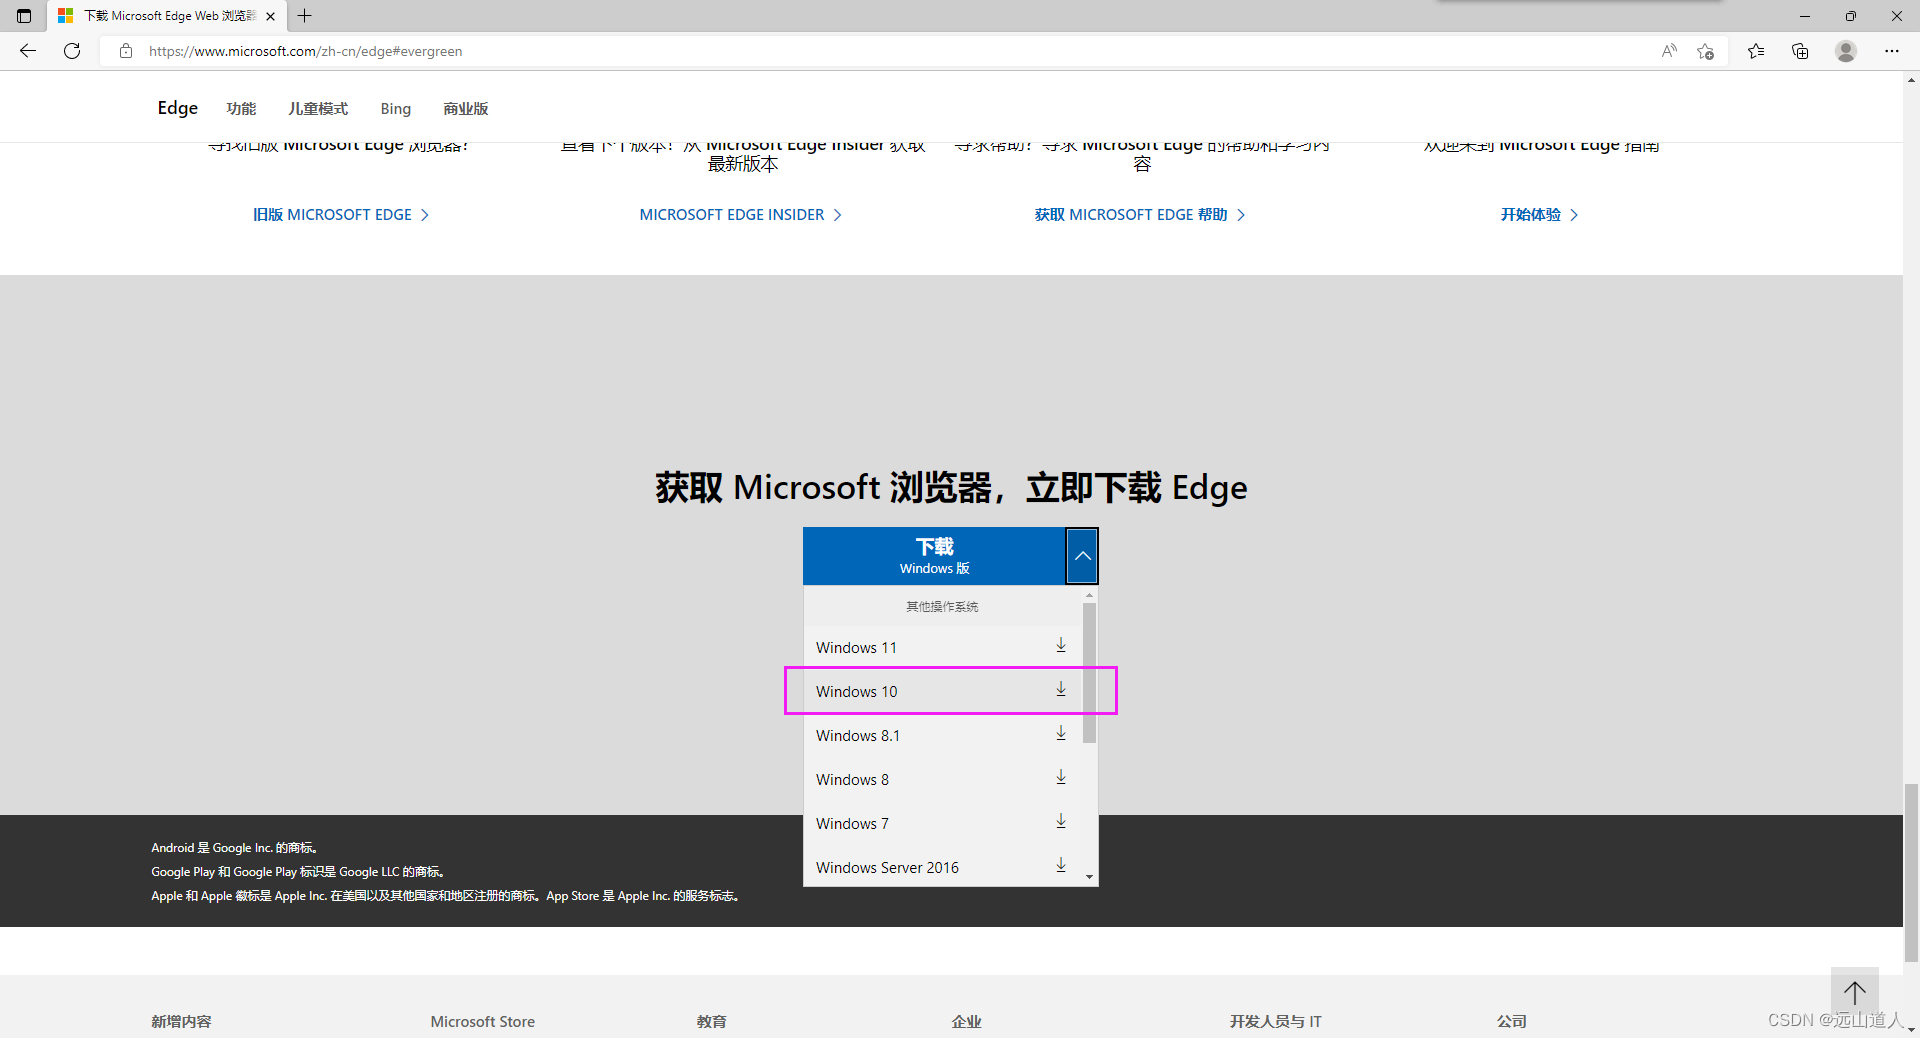Download Edge for Windows Server 2016
Screen dimensions: 1920x1038
tap(1061, 866)
